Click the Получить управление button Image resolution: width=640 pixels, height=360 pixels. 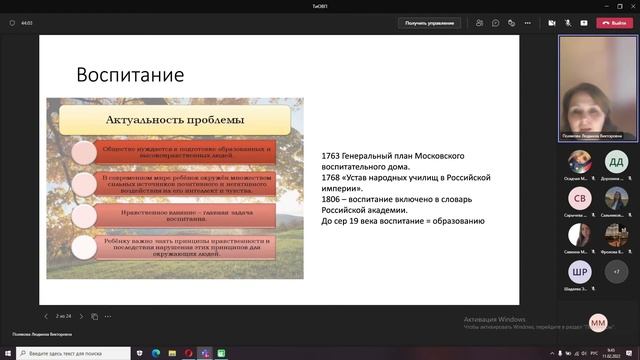429,23
